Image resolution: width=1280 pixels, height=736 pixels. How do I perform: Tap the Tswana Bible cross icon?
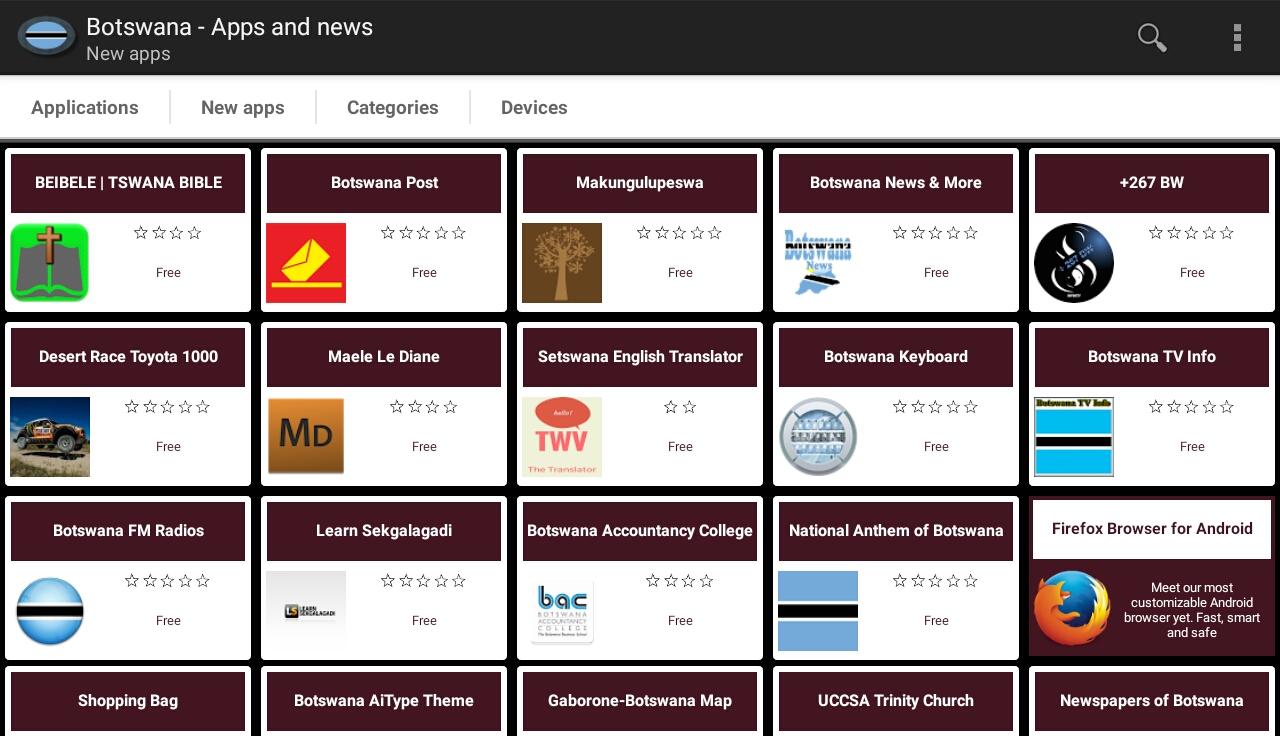pyautogui.click(x=50, y=263)
